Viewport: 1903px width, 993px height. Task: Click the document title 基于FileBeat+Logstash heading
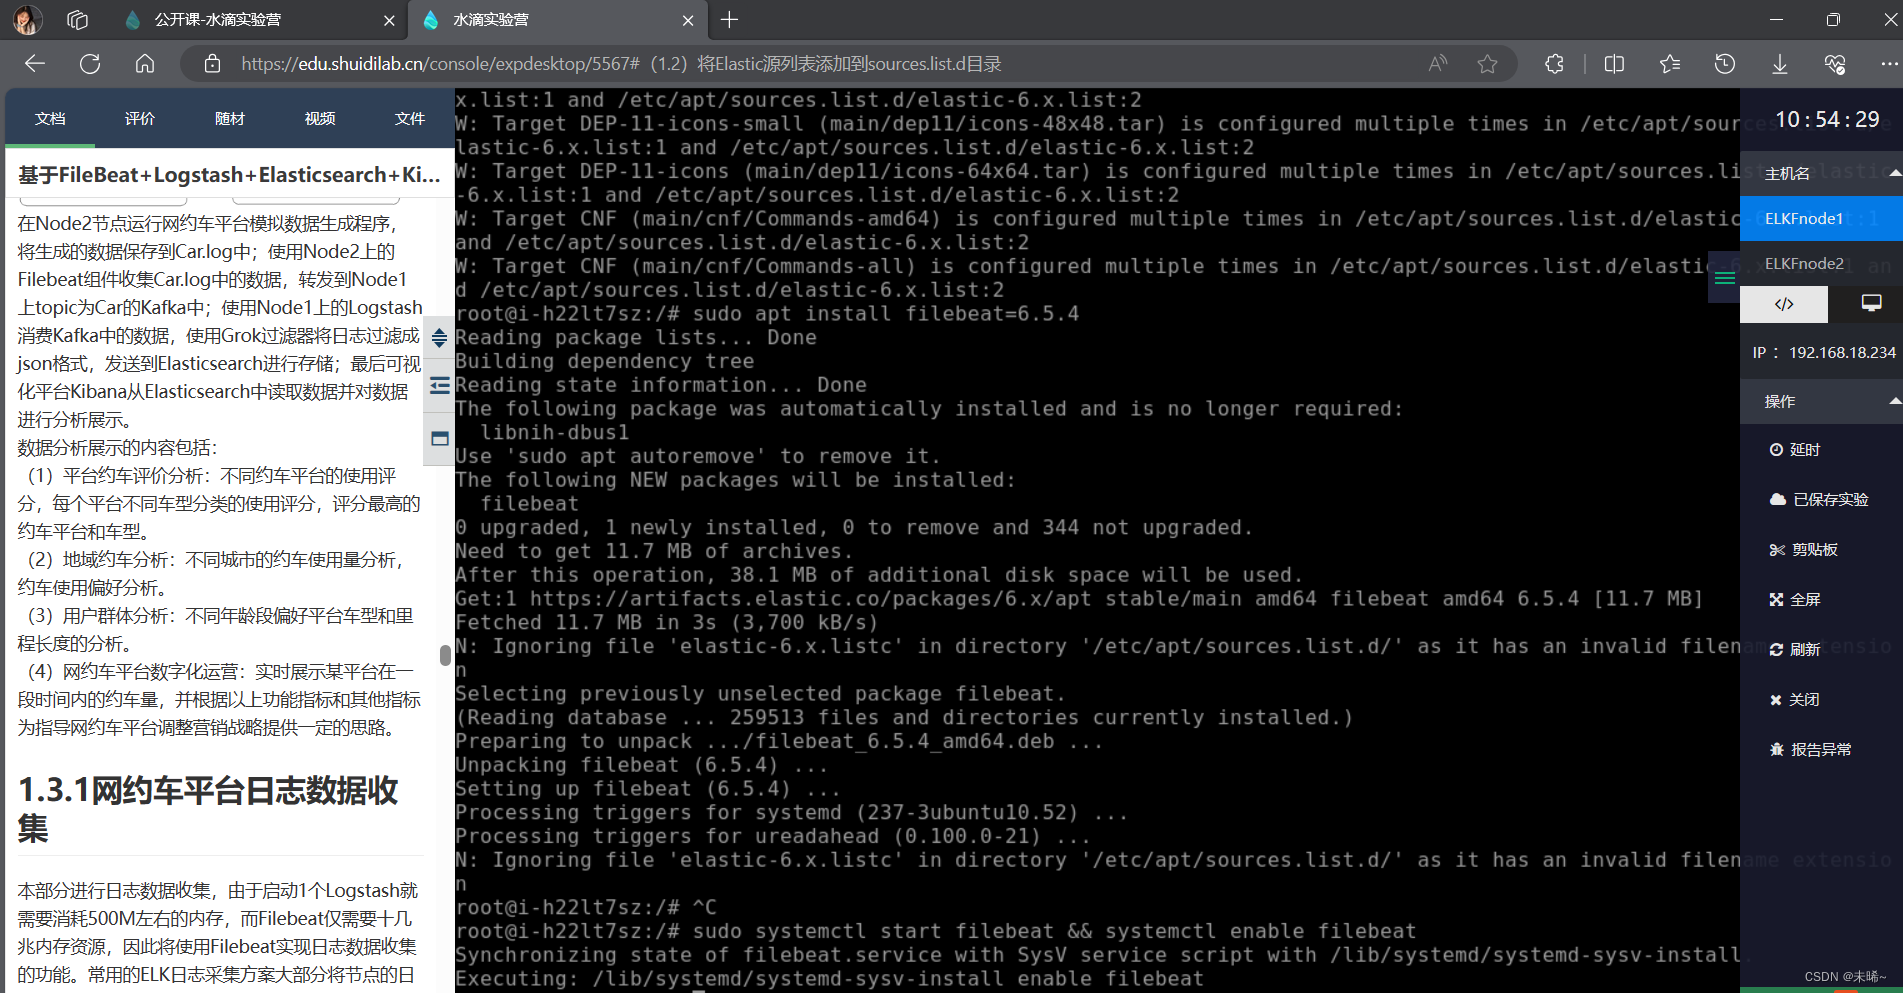(x=229, y=175)
